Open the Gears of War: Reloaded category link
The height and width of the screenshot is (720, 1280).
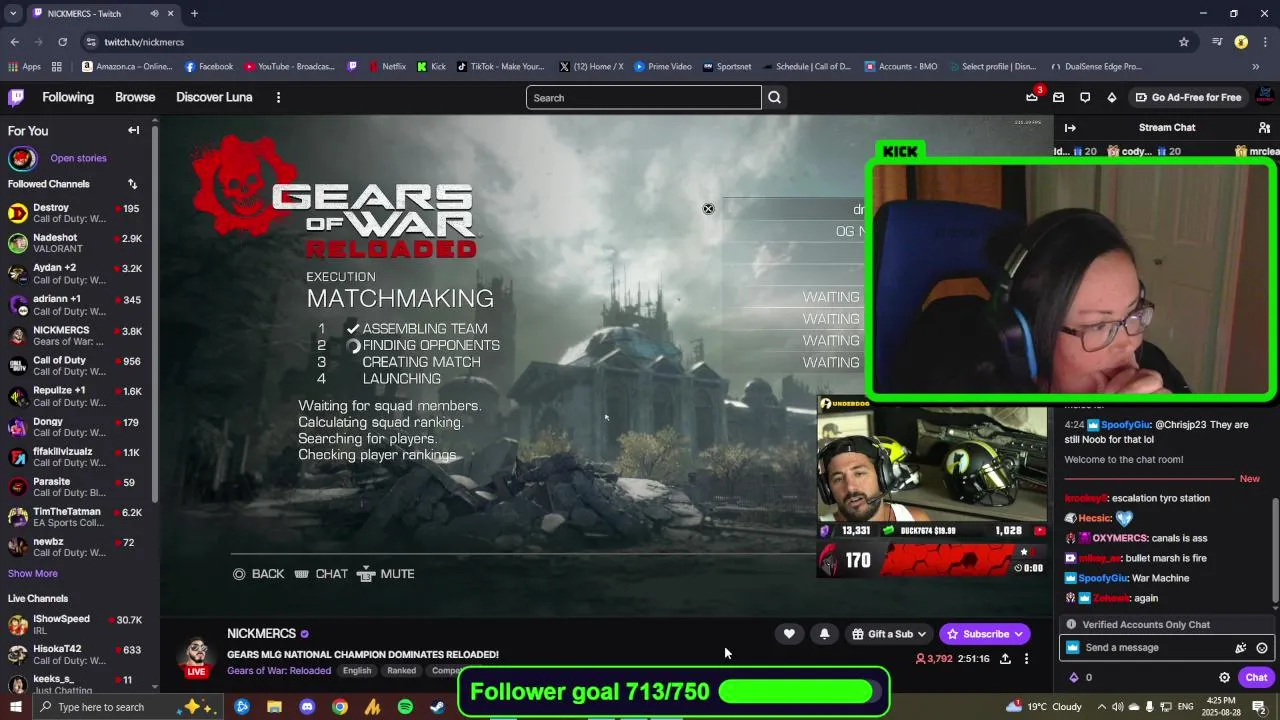pyautogui.click(x=279, y=671)
